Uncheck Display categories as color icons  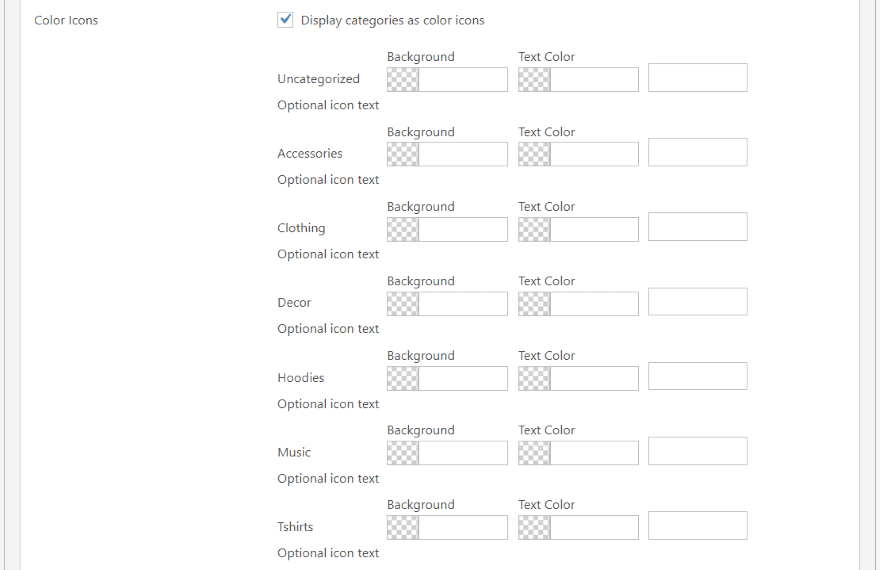coord(286,20)
